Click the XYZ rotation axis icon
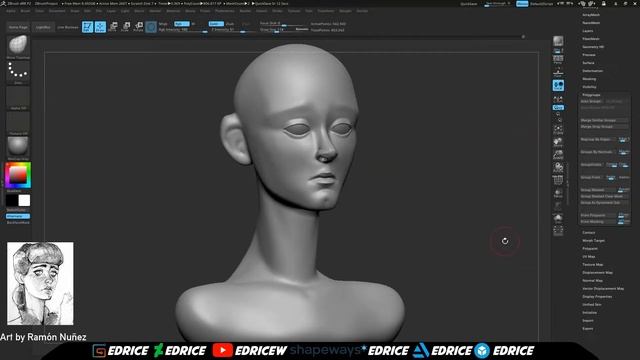The height and width of the screenshot is (360, 640). (x=558, y=99)
